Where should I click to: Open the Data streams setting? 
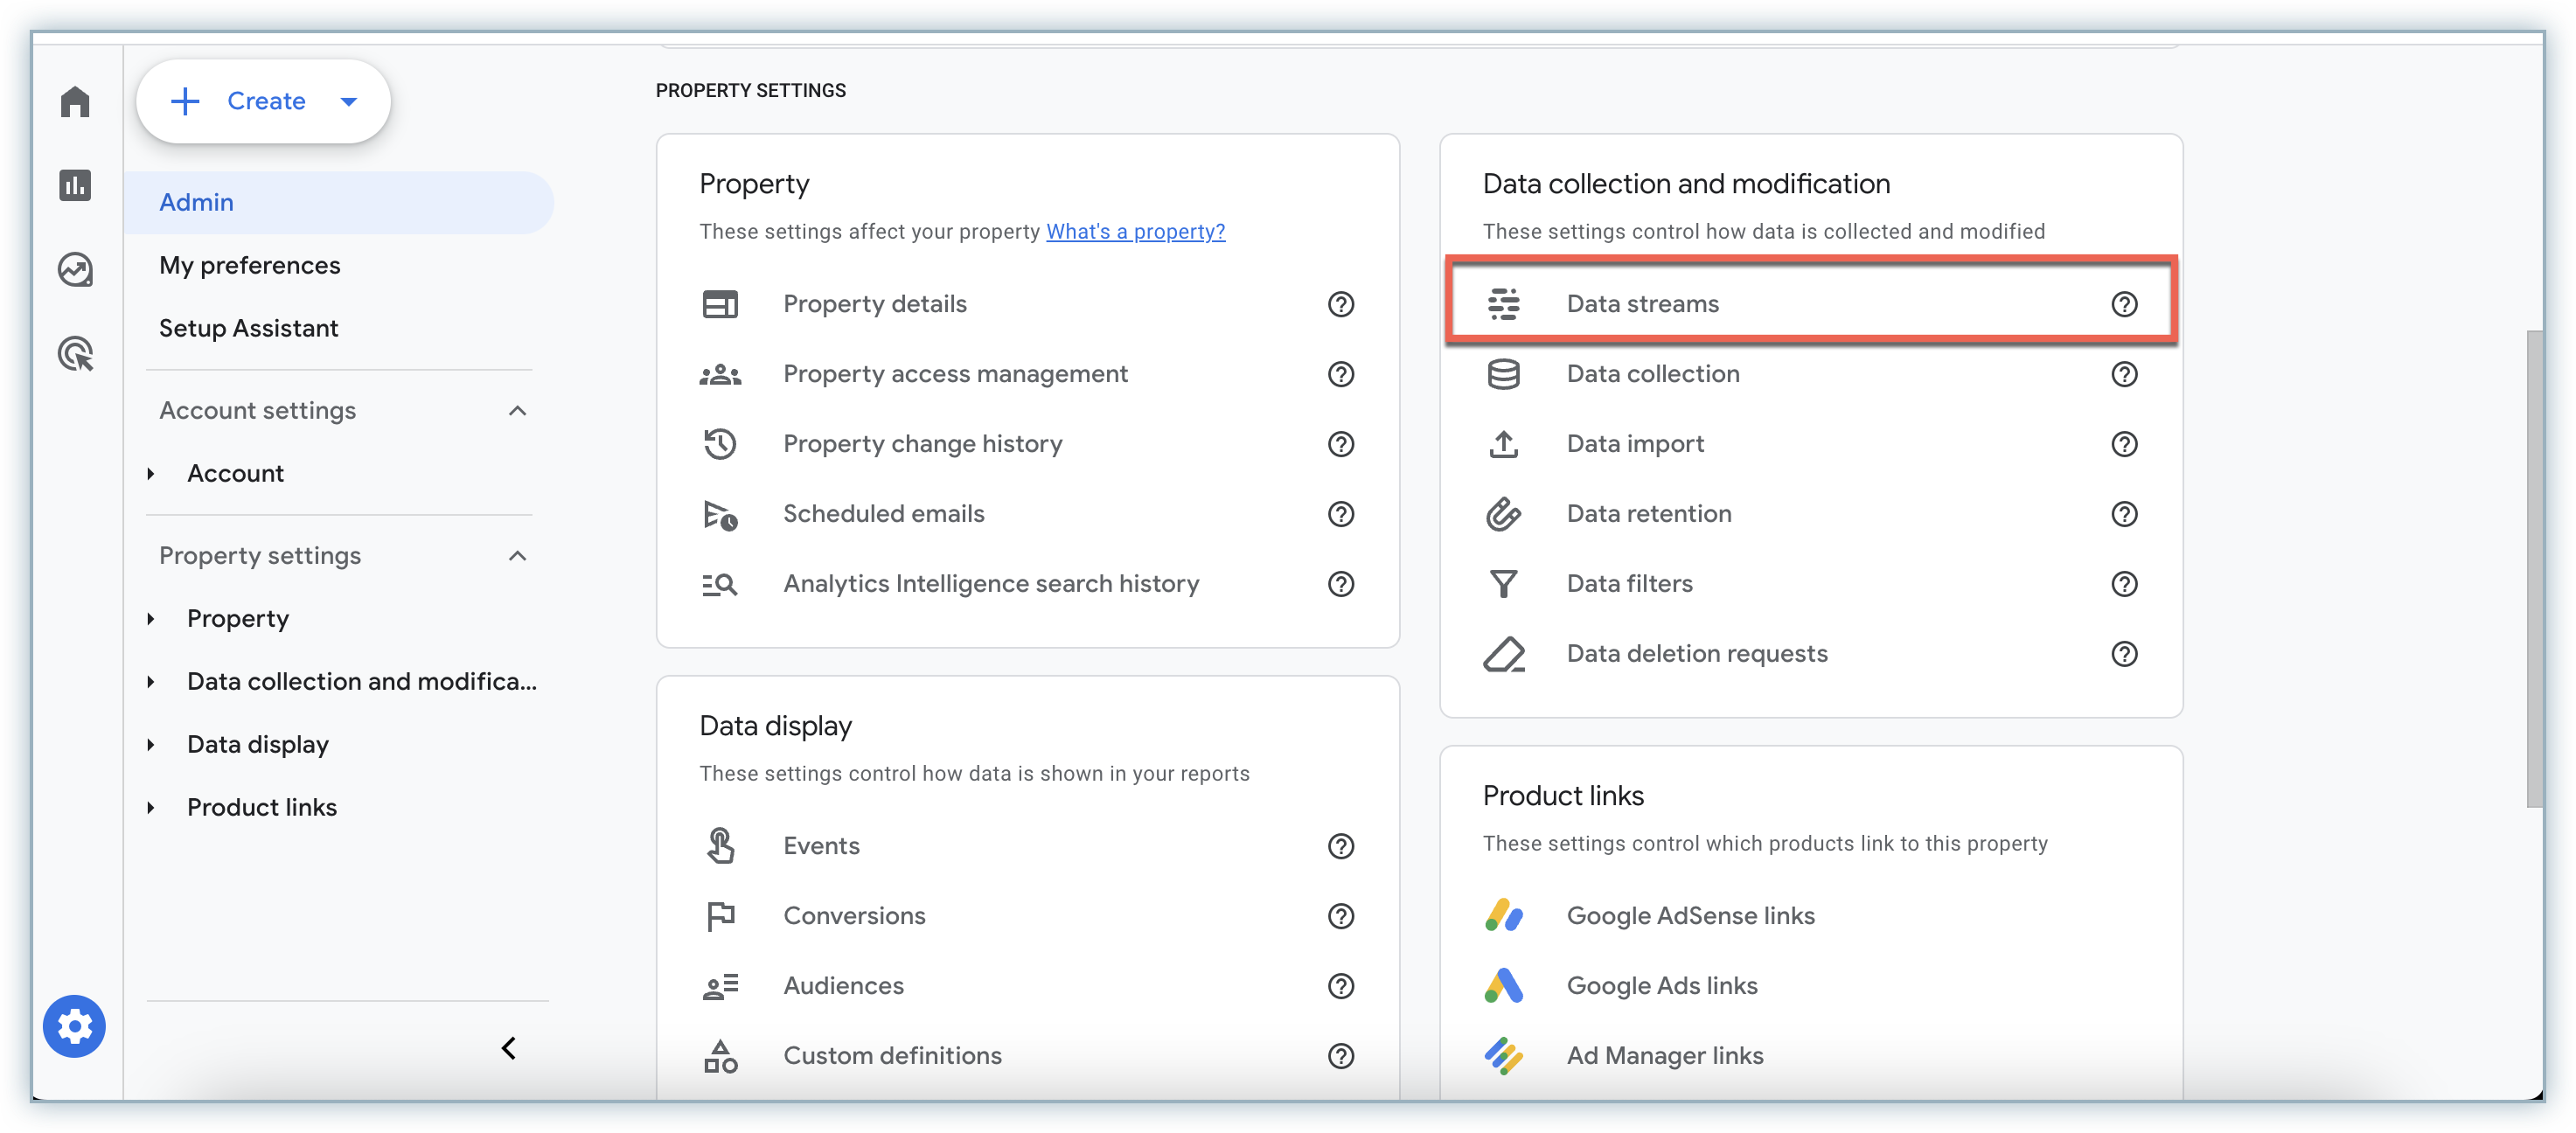pyautogui.click(x=1642, y=304)
